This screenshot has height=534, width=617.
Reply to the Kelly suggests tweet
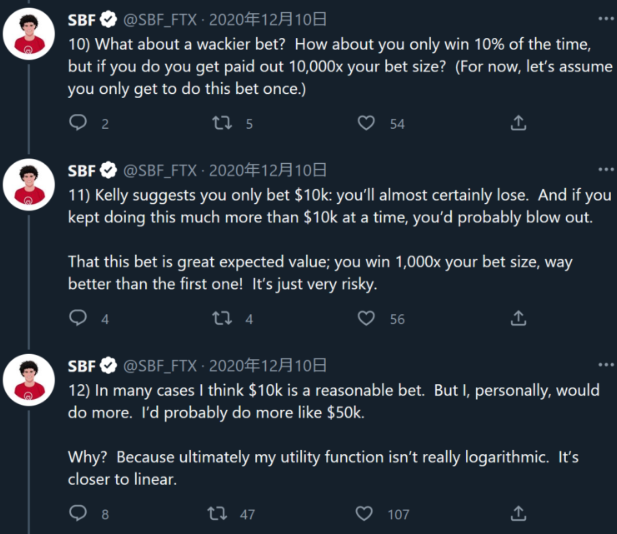[78, 318]
